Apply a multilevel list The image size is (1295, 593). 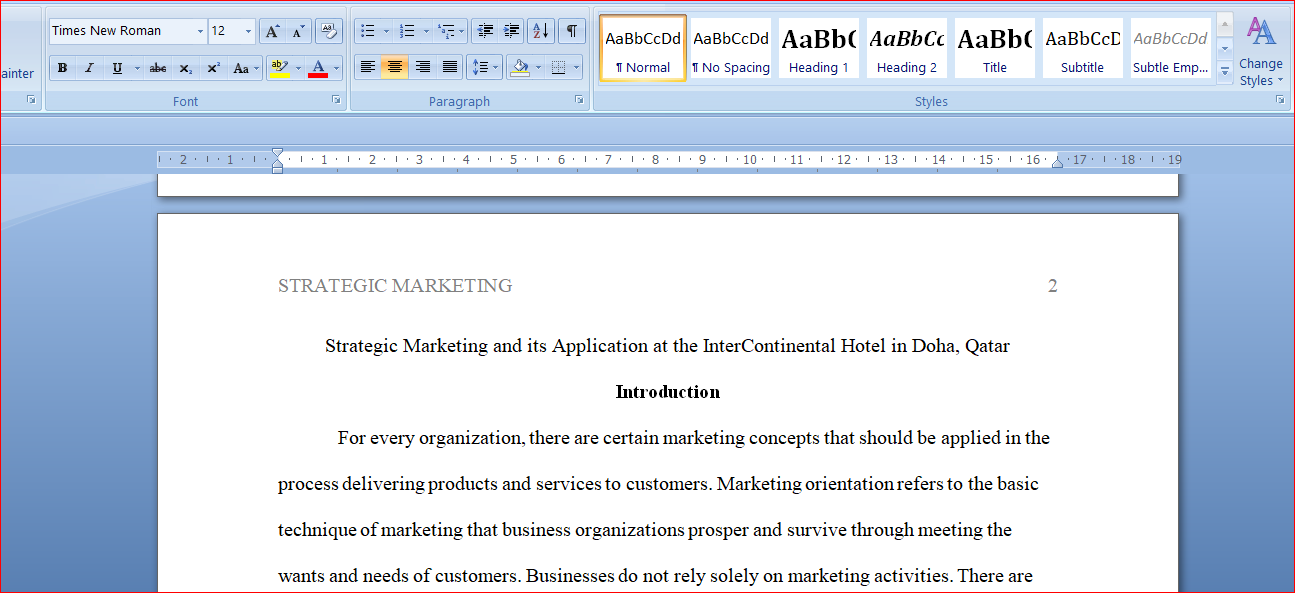click(x=451, y=31)
